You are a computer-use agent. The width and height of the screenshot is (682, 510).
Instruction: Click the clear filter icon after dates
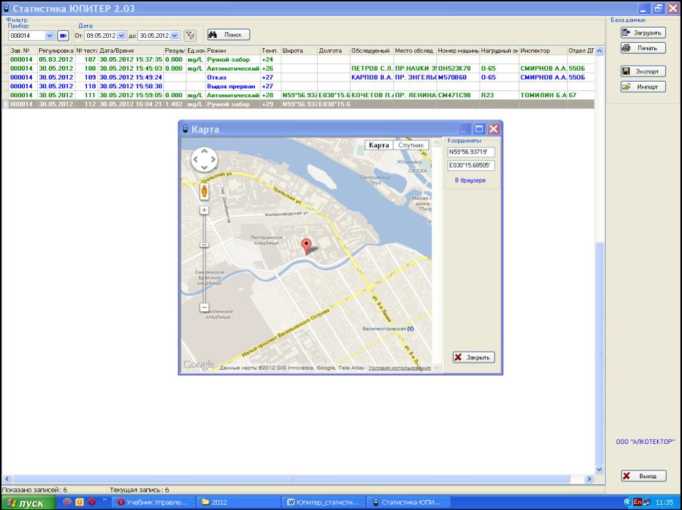(190, 36)
